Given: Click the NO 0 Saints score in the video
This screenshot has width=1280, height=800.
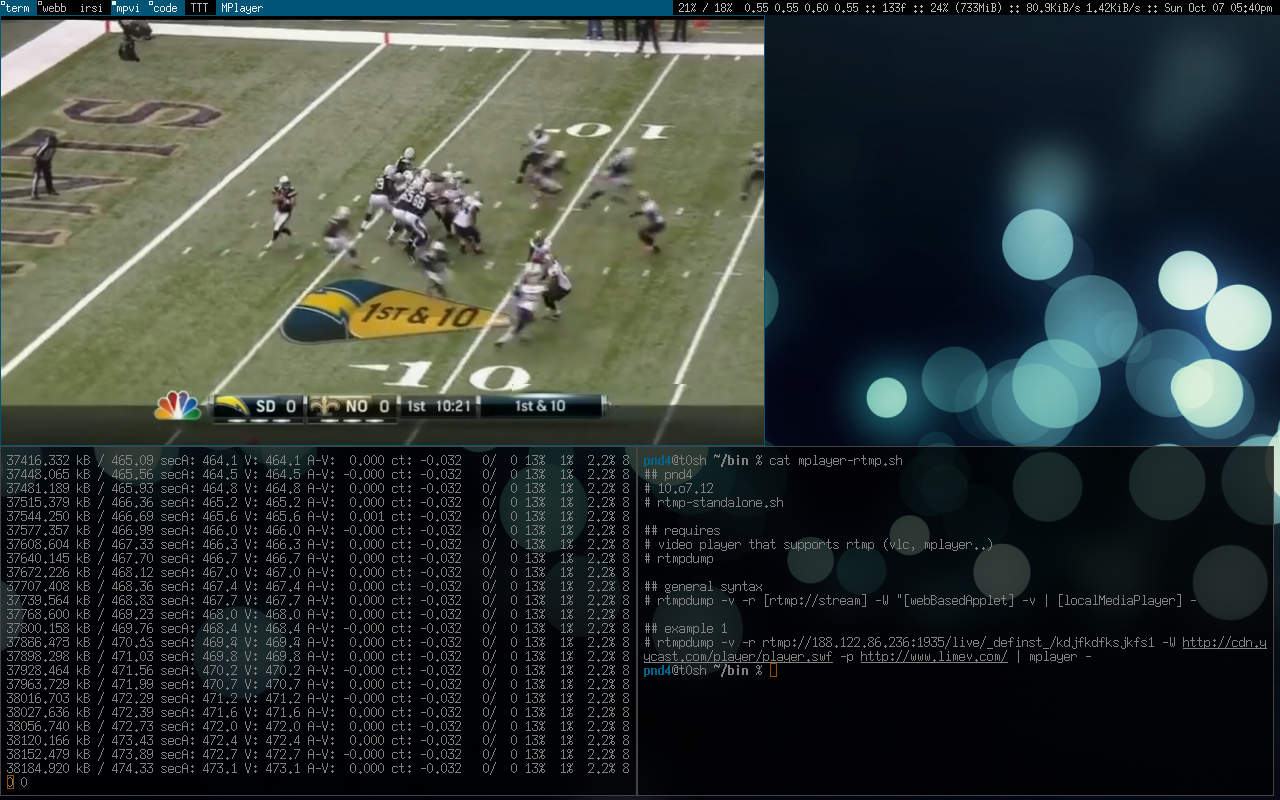Looking at the screenshot, I should pyautogui.click(x=352, y=406).
